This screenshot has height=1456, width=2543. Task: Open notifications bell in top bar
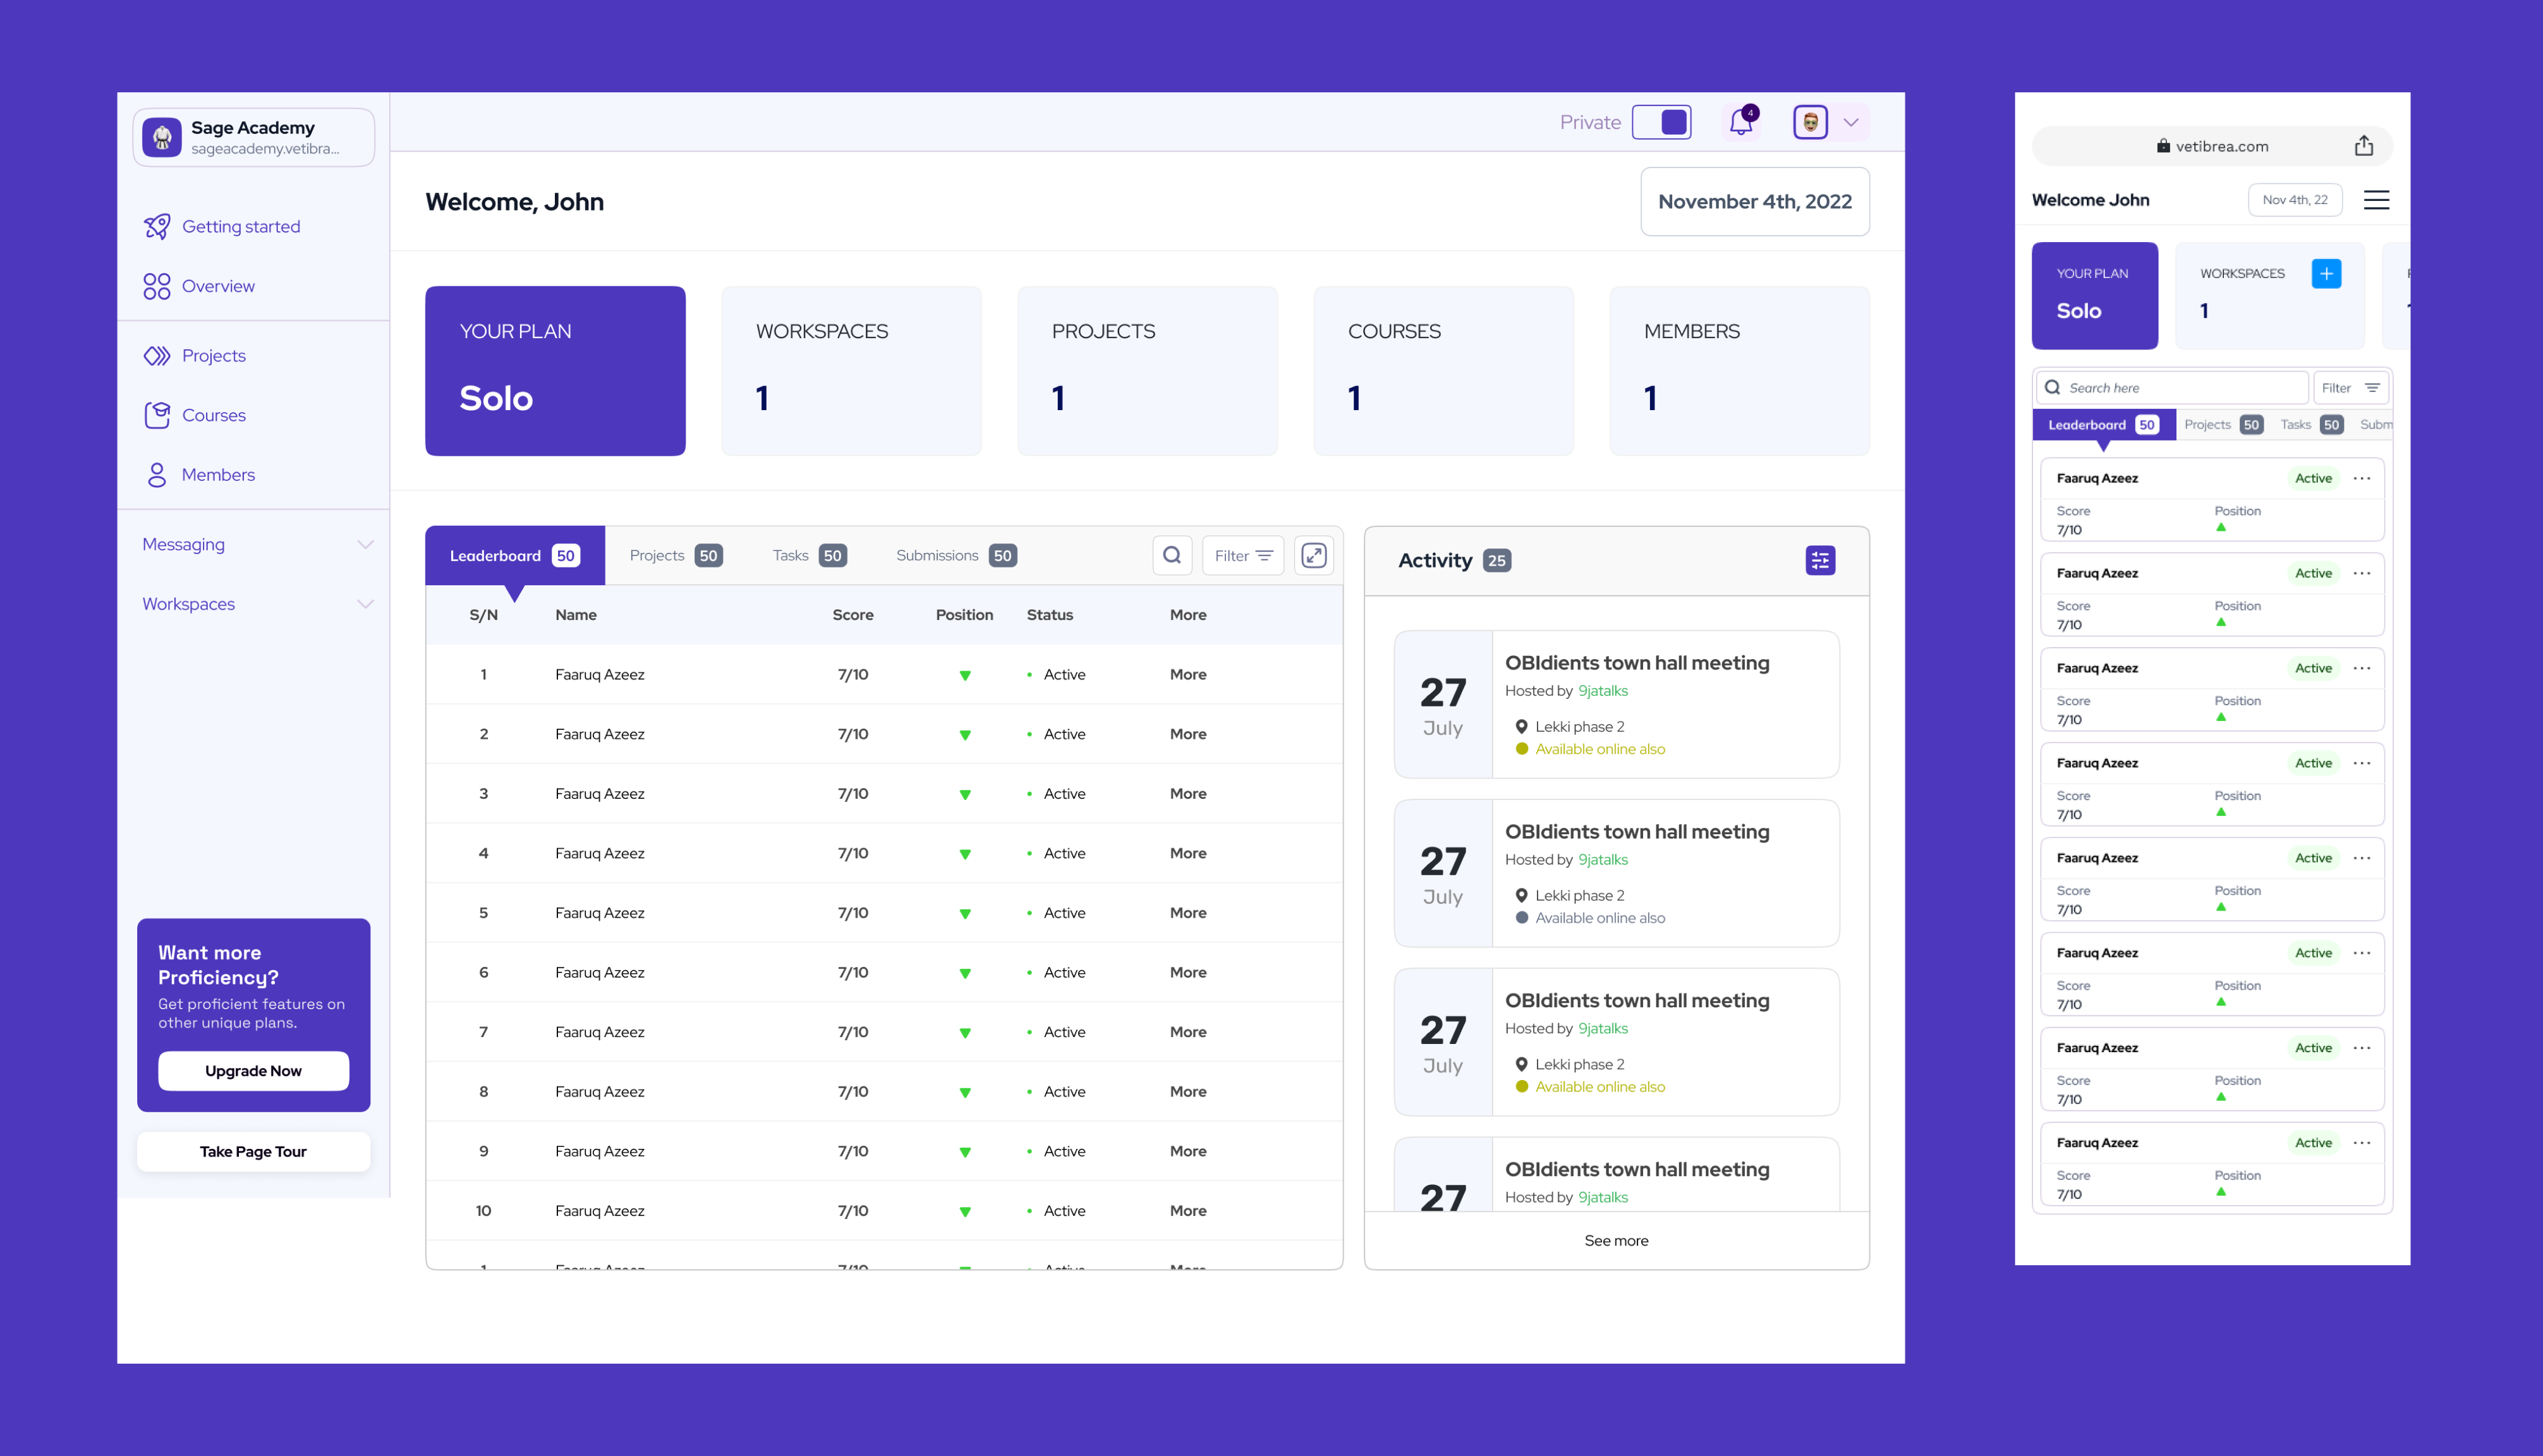(x=1741, y=122)
